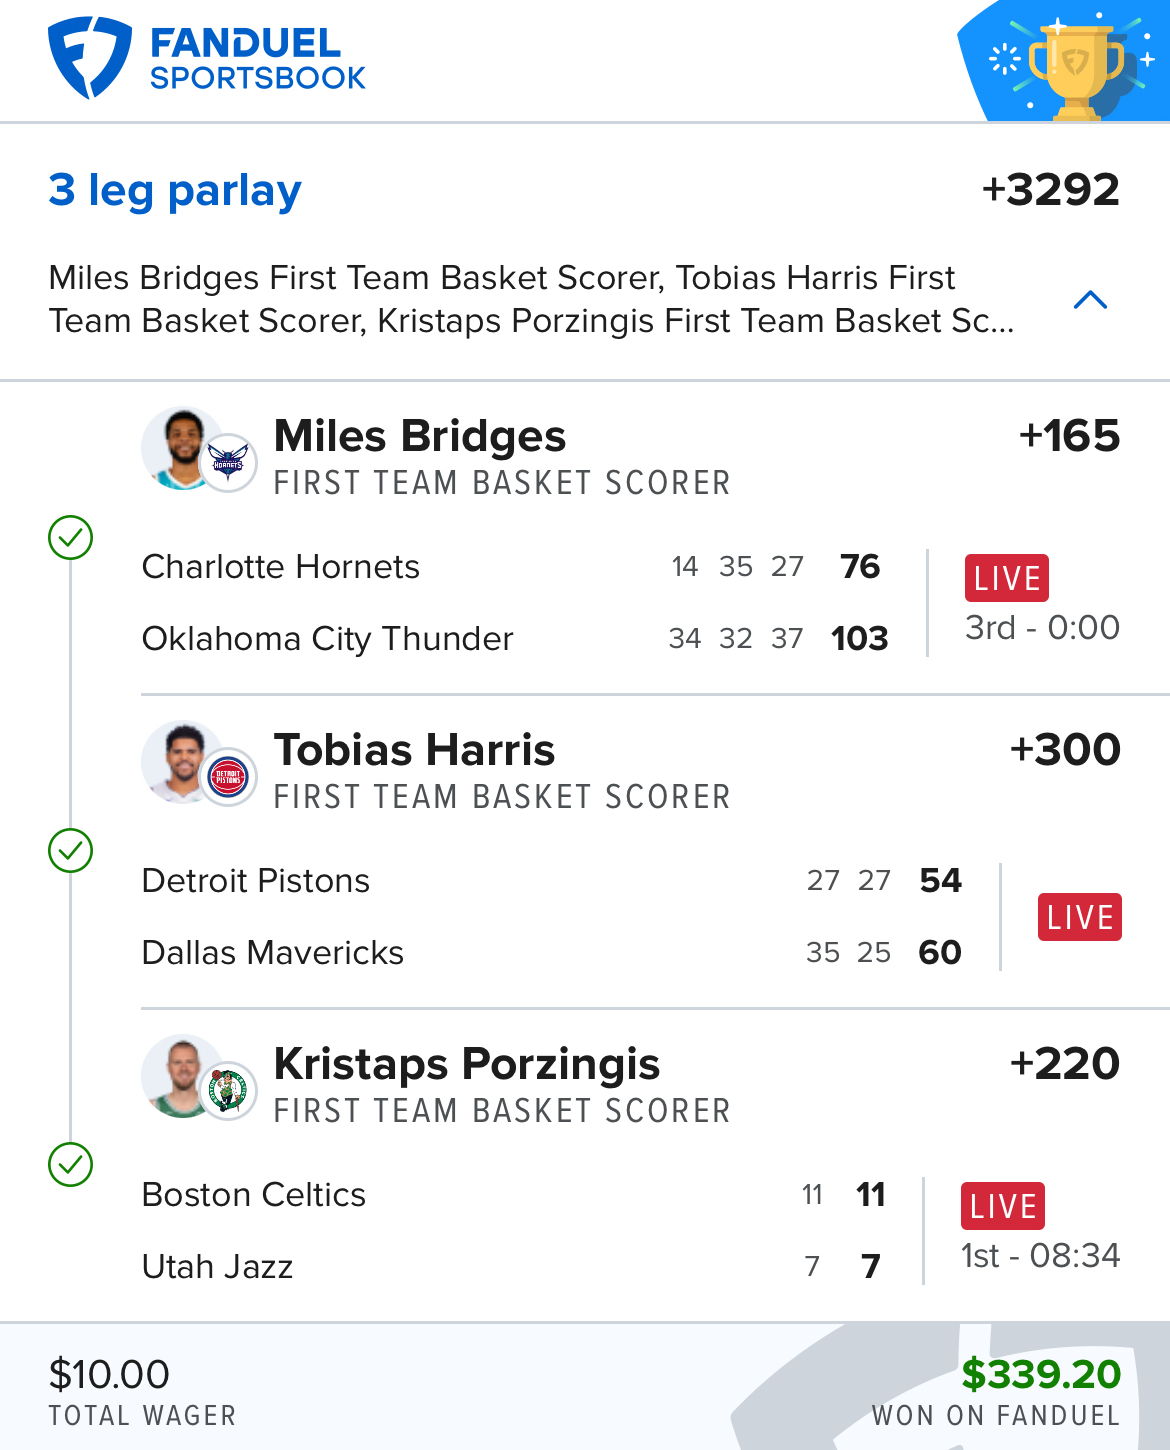This screenshot has width=1170, height=1450.
Task: Click Miles Bridges player headshot
Action: (x=181, y=448)
